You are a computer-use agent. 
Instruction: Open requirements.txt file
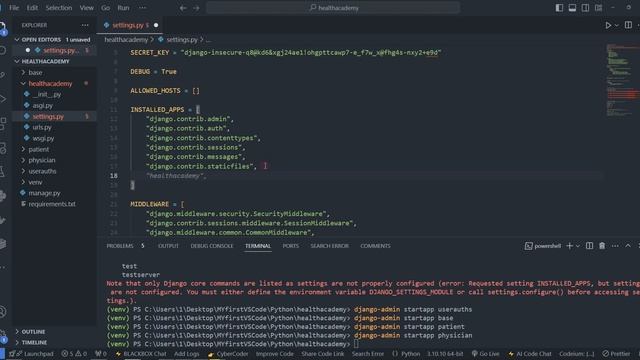pyautogui.click(x=52, y=204)
